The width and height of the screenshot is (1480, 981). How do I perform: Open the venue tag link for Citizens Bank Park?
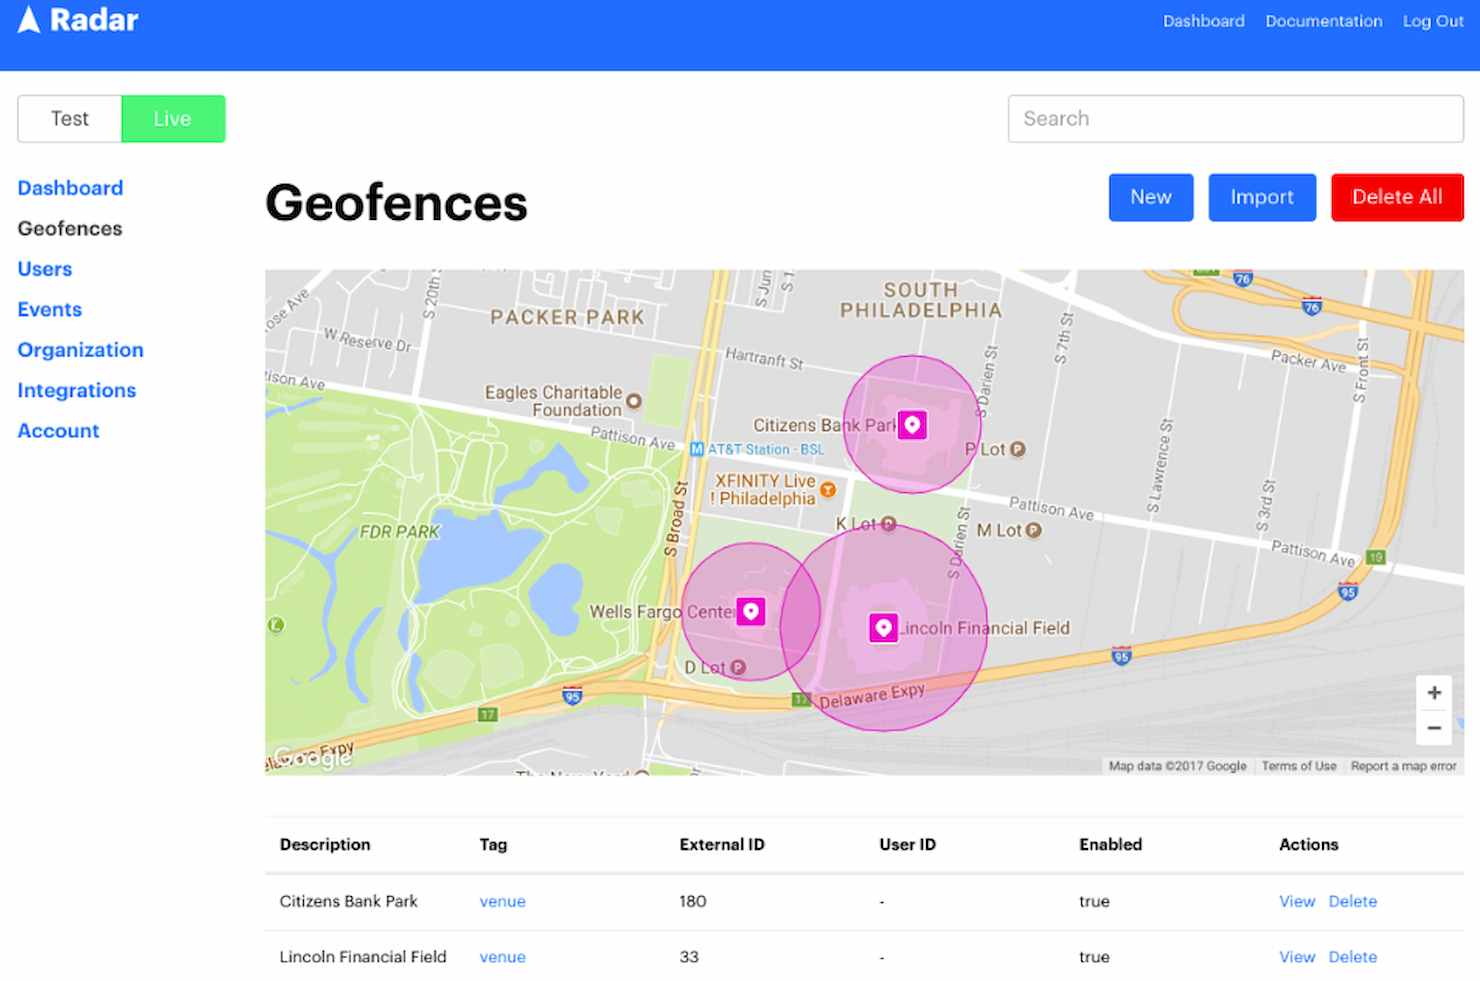pos(502,901)
